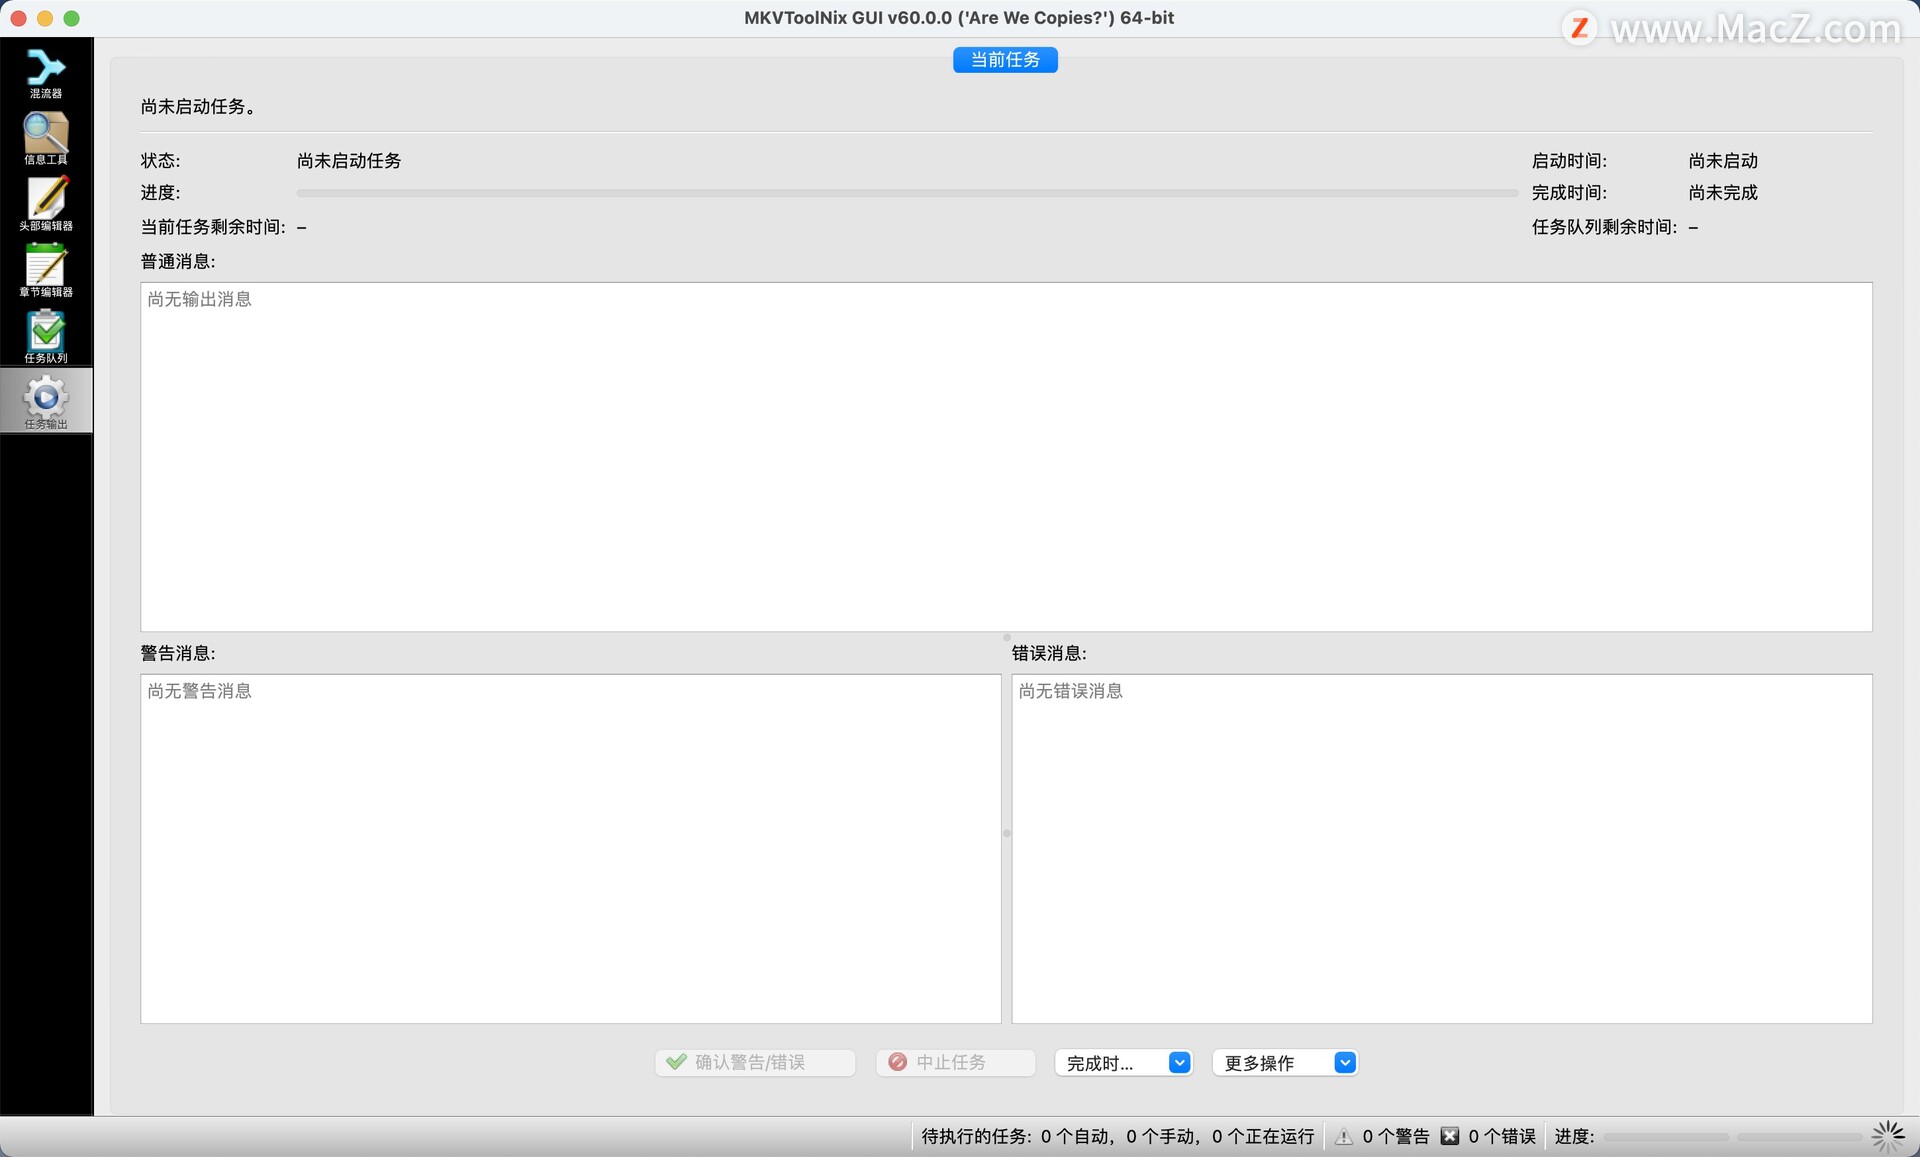Click the task 进度 progress bar
The width and height of the screenshot is (1920, 1157).
907,193
